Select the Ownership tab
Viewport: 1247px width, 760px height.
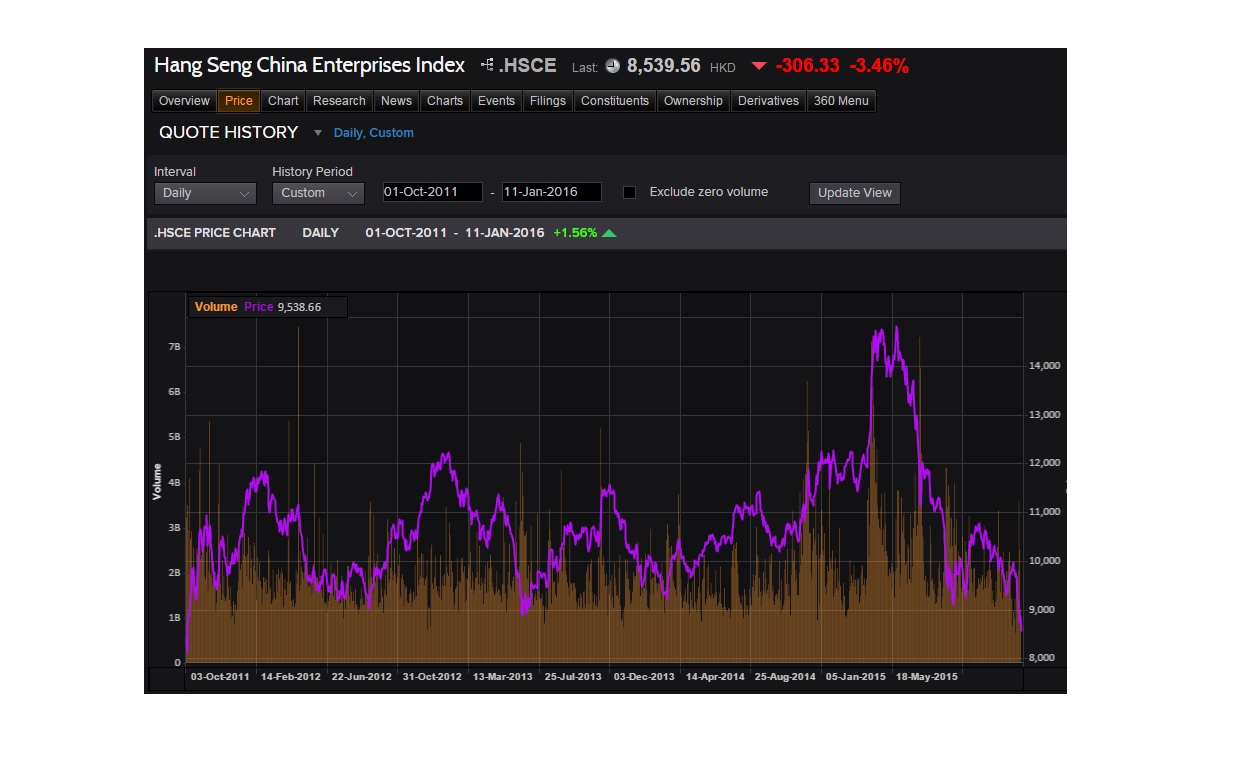tap(693, 101)
